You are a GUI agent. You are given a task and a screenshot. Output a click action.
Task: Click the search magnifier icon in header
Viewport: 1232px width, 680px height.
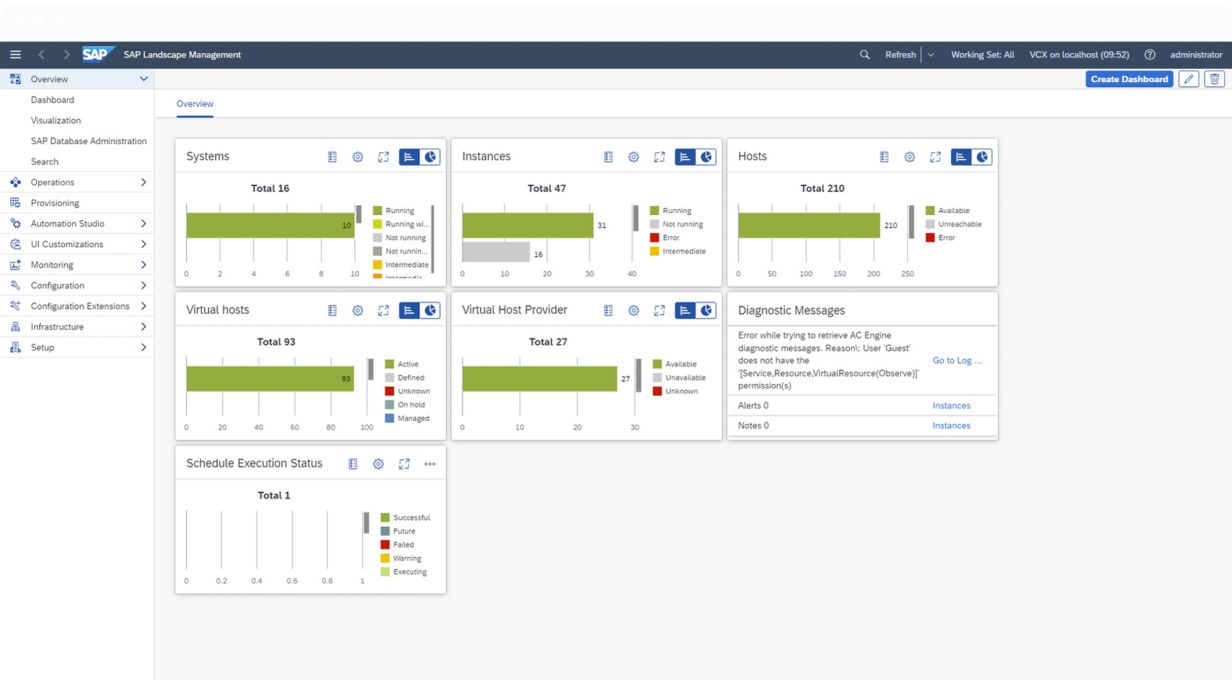click(x=865, y=55)
